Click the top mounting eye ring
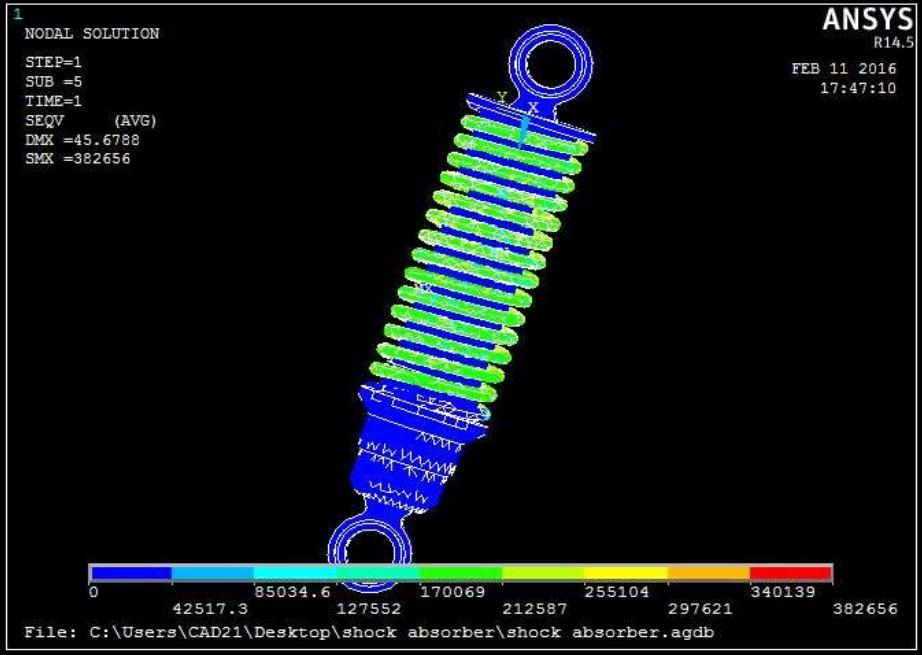 [x=551, y=62]
